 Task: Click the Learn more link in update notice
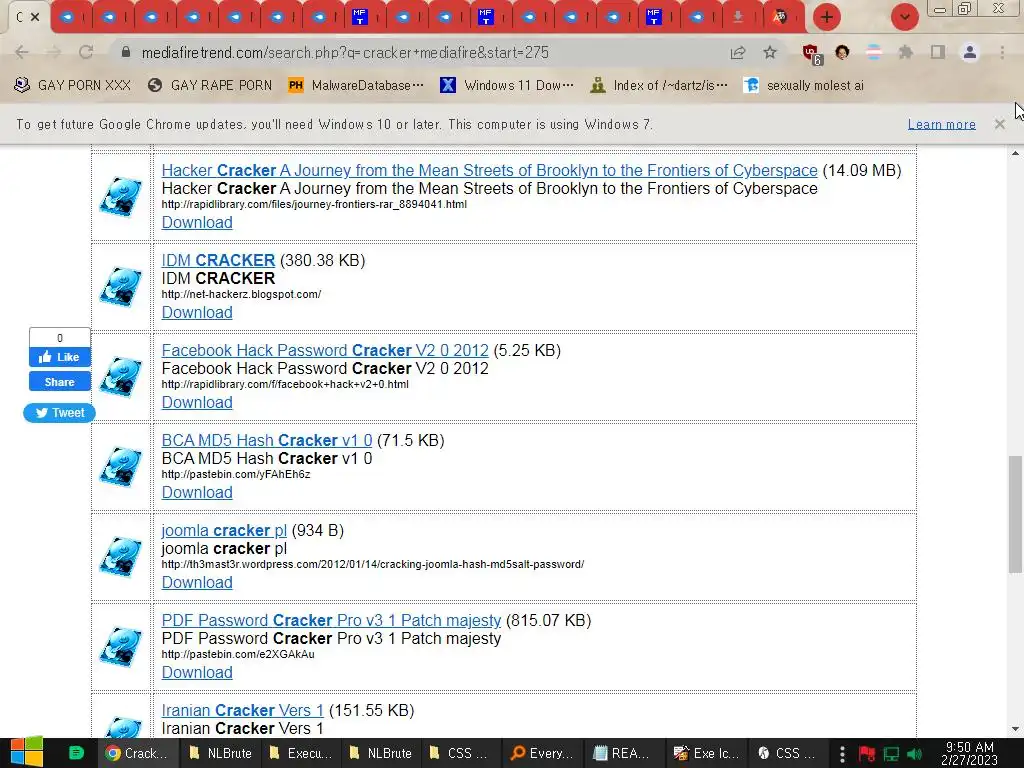(941, 124)
